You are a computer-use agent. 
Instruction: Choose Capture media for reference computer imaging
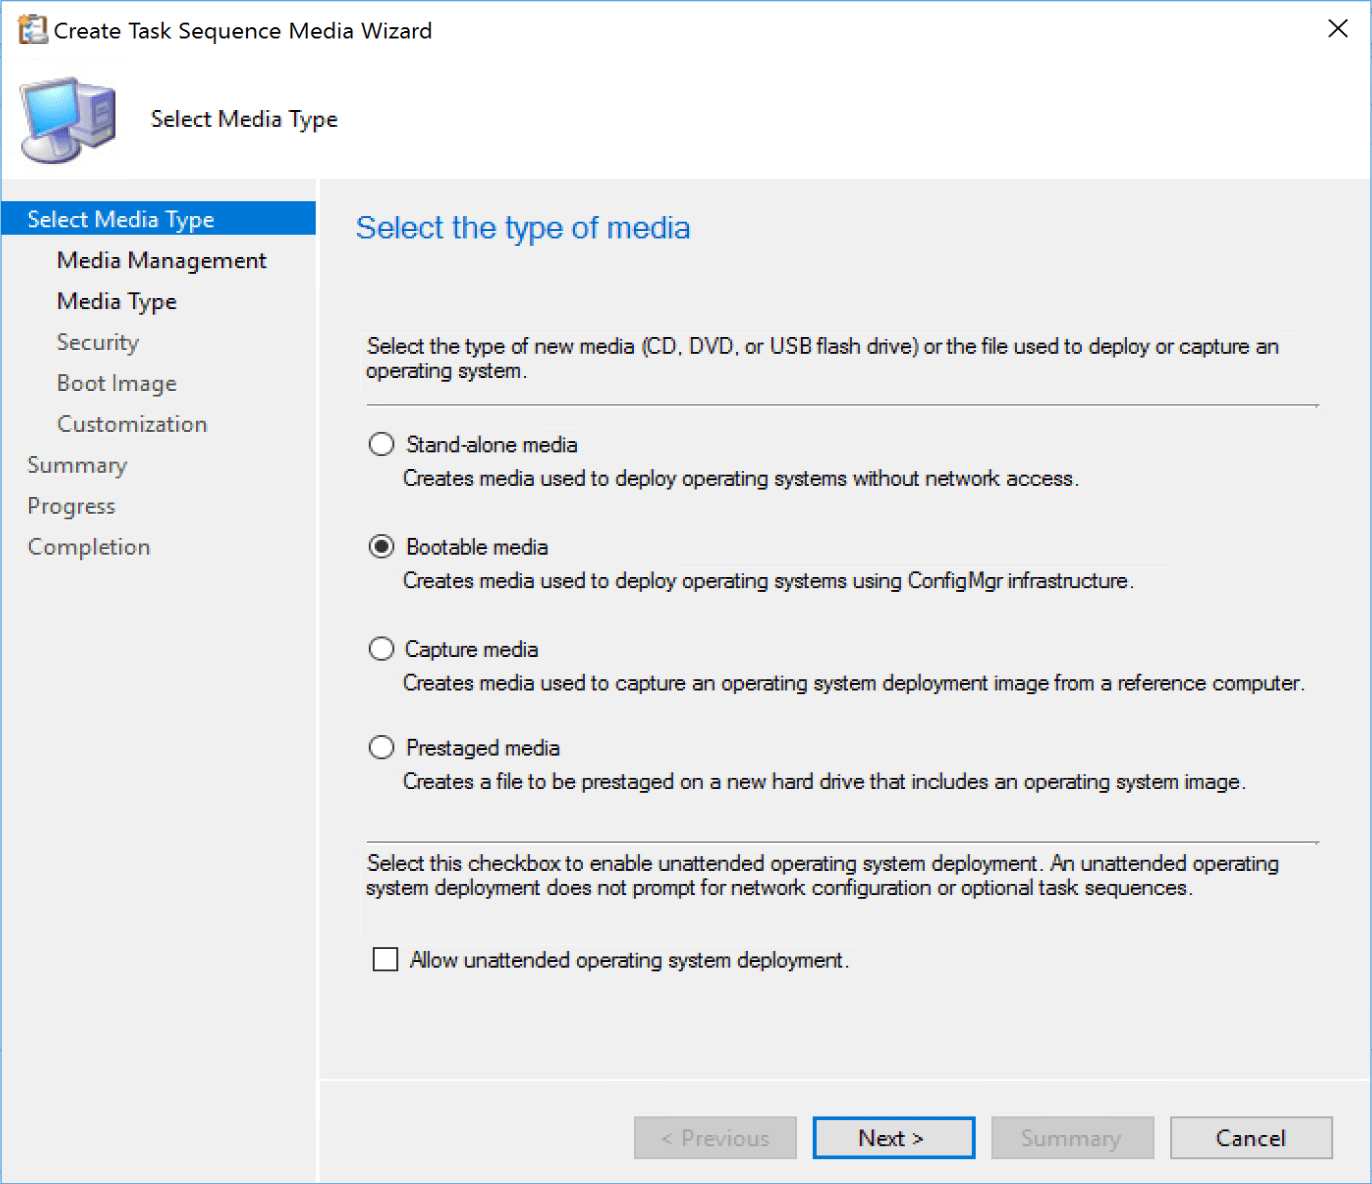(x=381, y=648)
